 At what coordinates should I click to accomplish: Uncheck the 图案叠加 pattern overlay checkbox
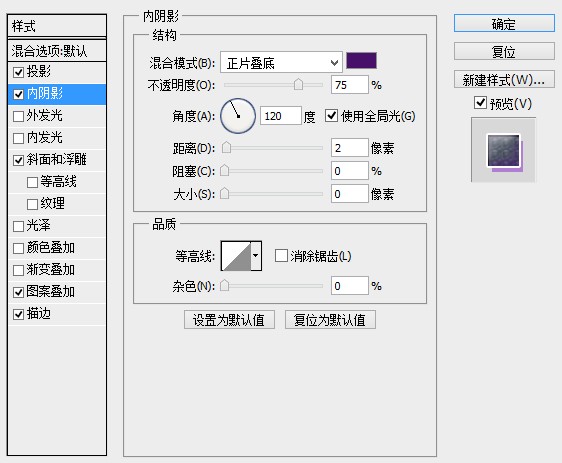pyautogui.click(x=18, y=292)
